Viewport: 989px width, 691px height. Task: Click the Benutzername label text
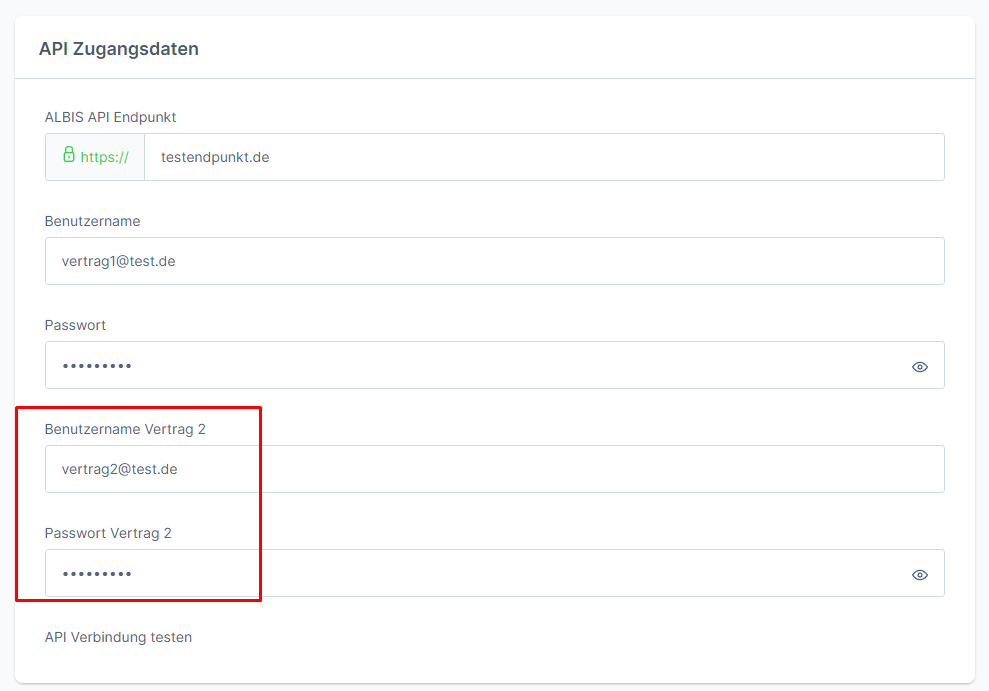click(92, 221)
